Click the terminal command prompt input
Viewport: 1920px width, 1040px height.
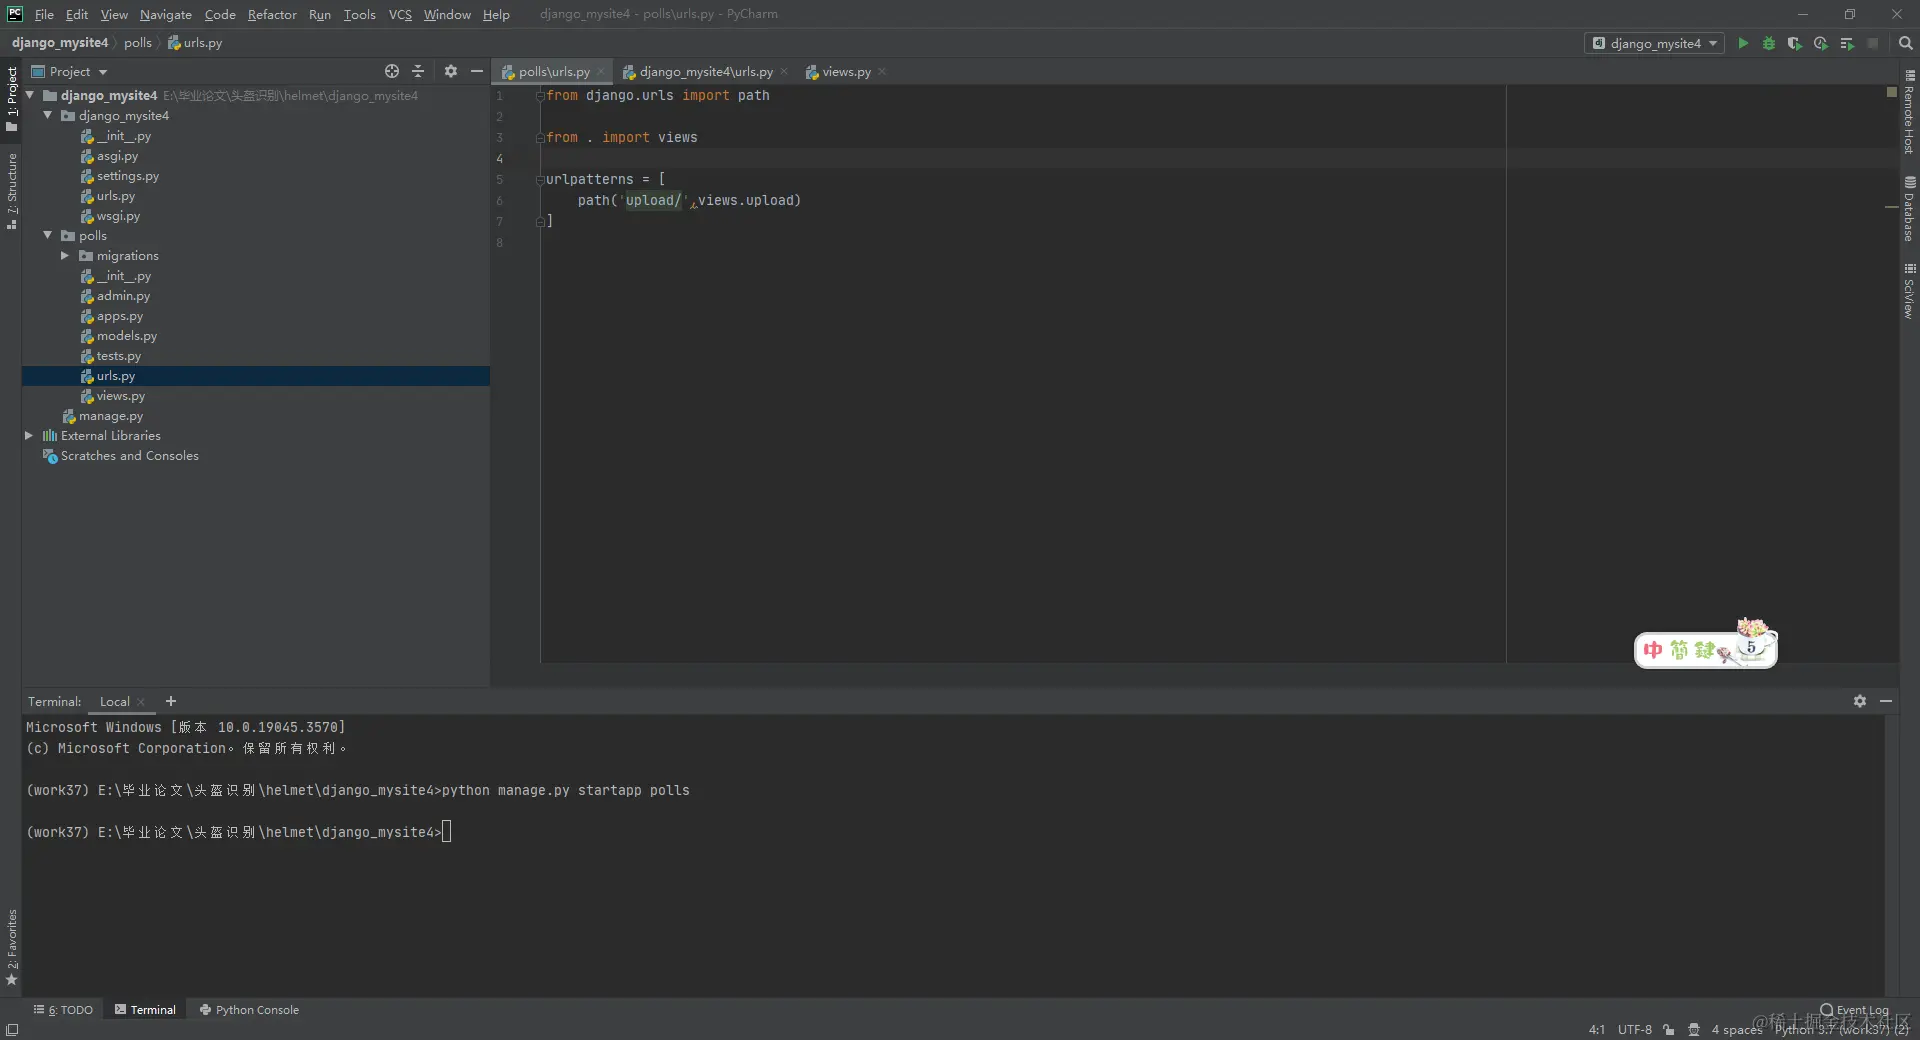[x=447, y=832]
